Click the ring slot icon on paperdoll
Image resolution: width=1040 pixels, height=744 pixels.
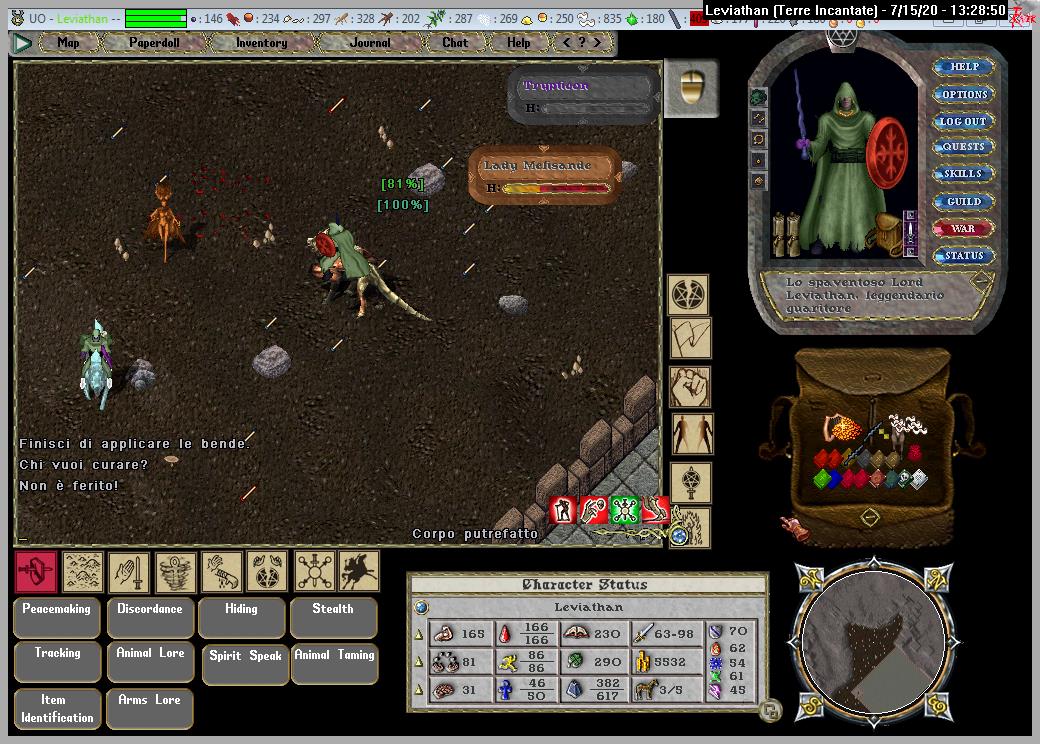coord(759,160)
